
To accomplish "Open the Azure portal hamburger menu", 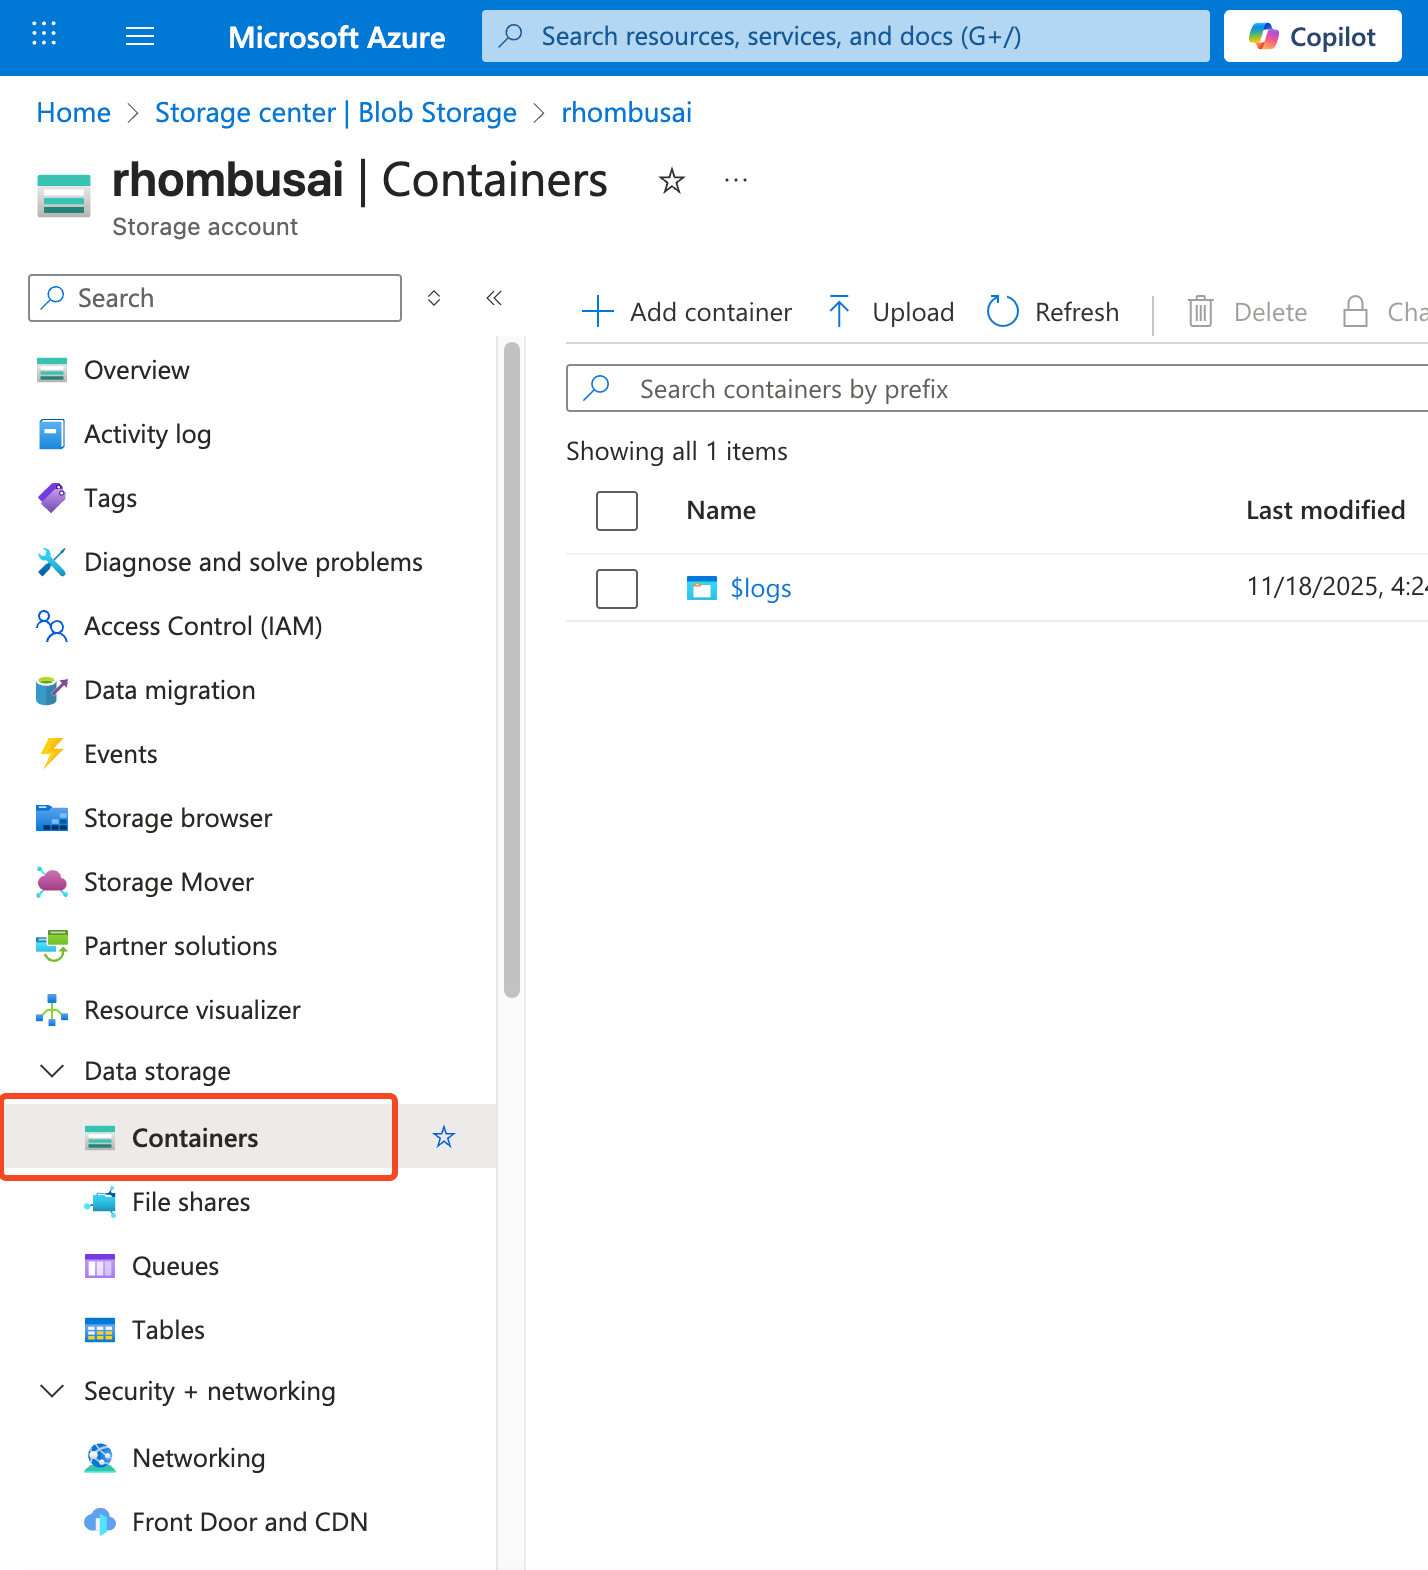I will tap(140, 37).
